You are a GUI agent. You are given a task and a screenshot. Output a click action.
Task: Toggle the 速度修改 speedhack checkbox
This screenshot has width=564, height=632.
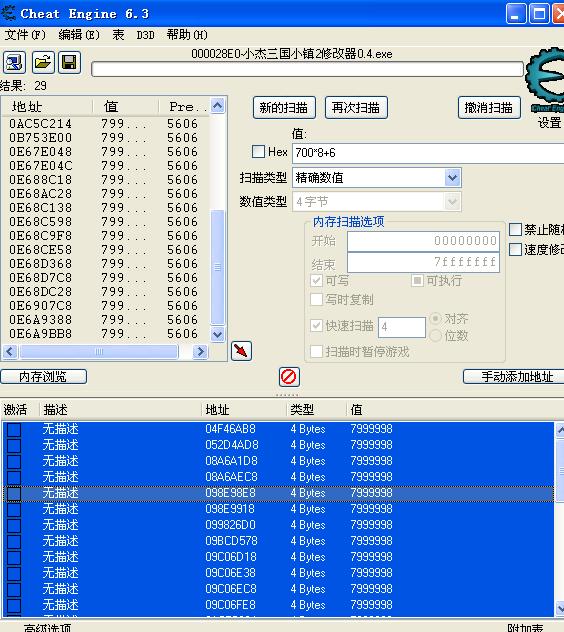pos(515,249)
